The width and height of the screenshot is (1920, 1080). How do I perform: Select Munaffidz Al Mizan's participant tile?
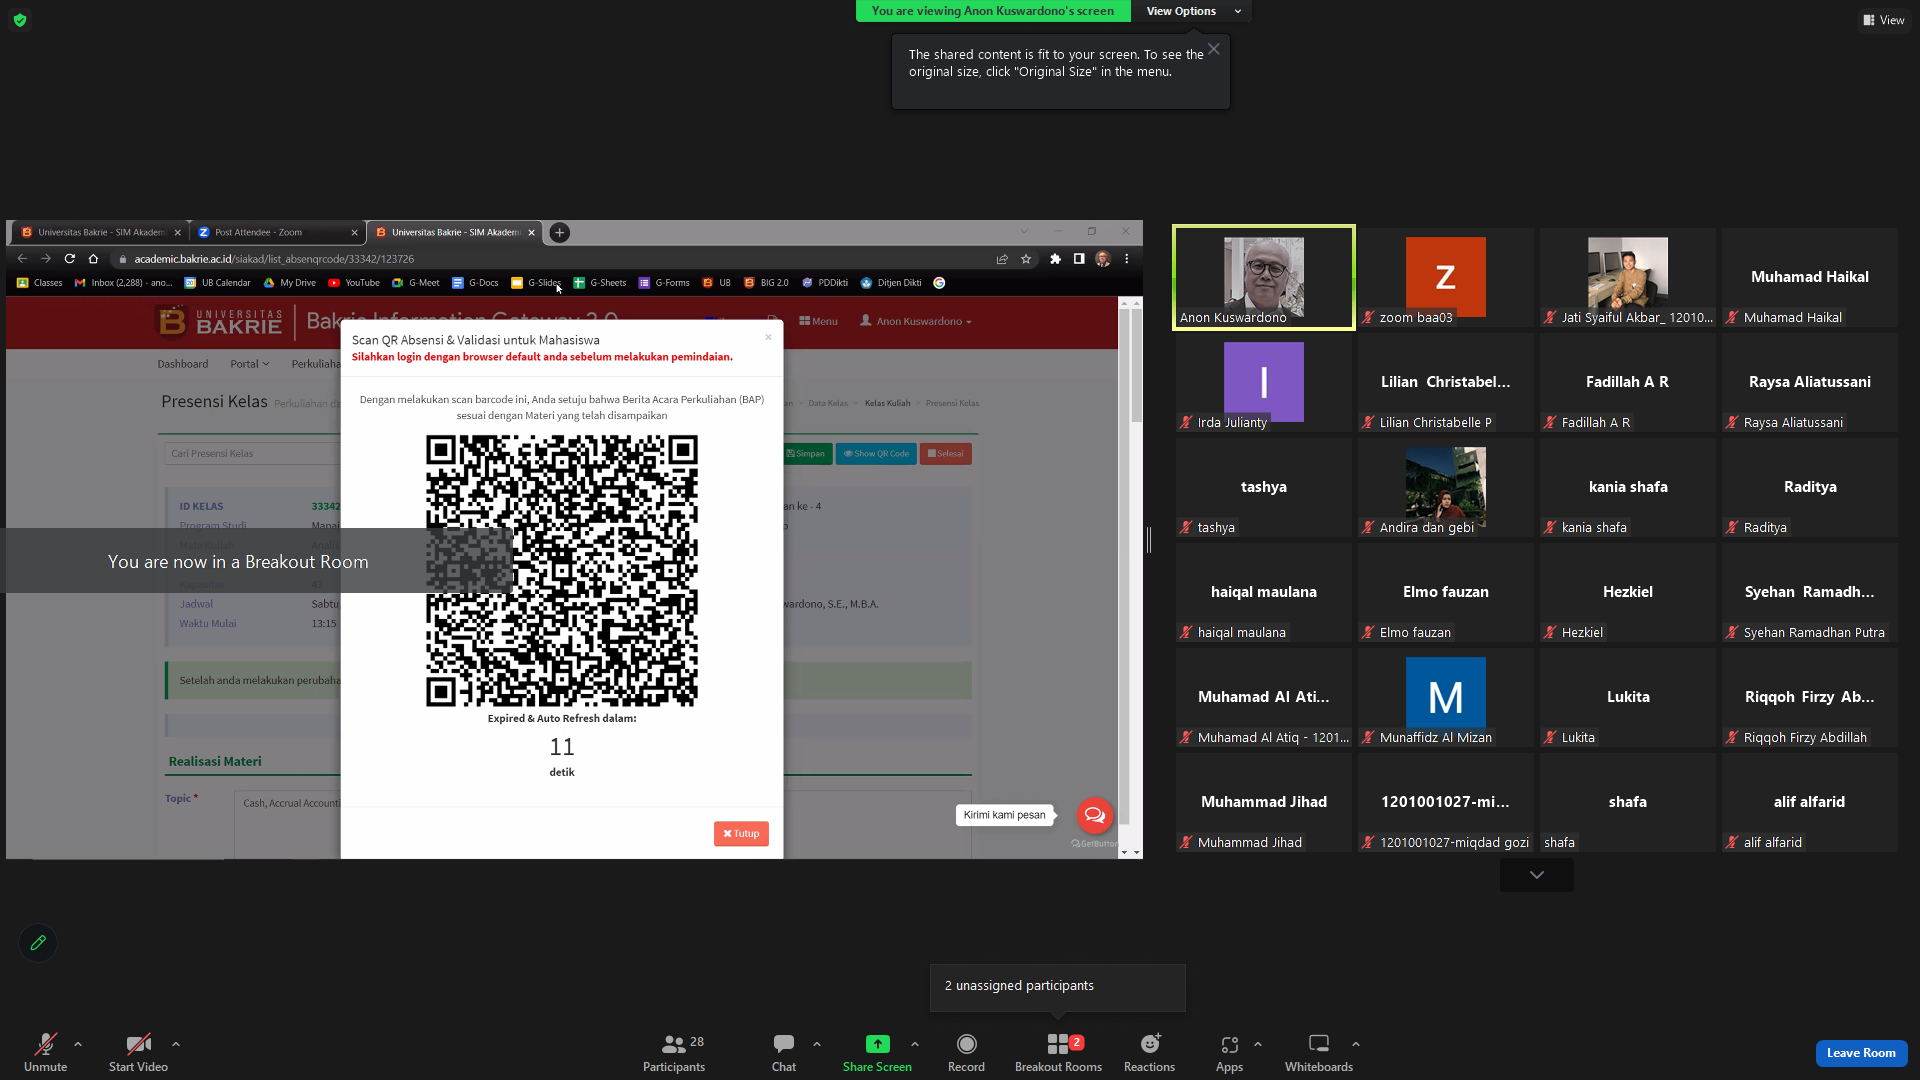pos(1445,697)
